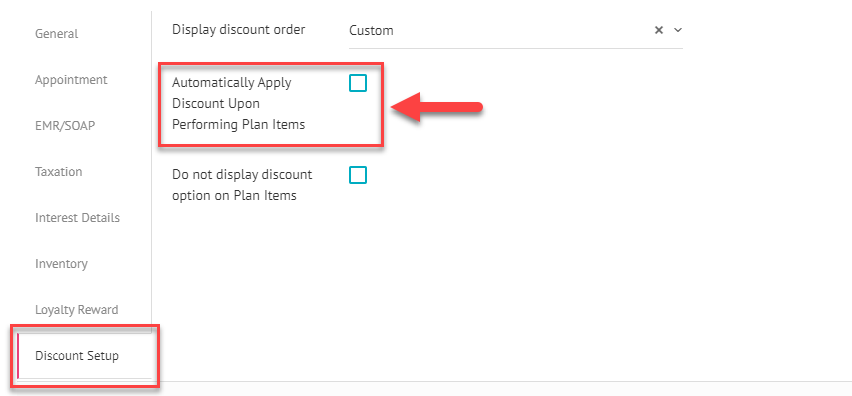Click the pink active indicator beside Discount Setup
This screenshot has height=396, width=852.
tap(18, 356)
